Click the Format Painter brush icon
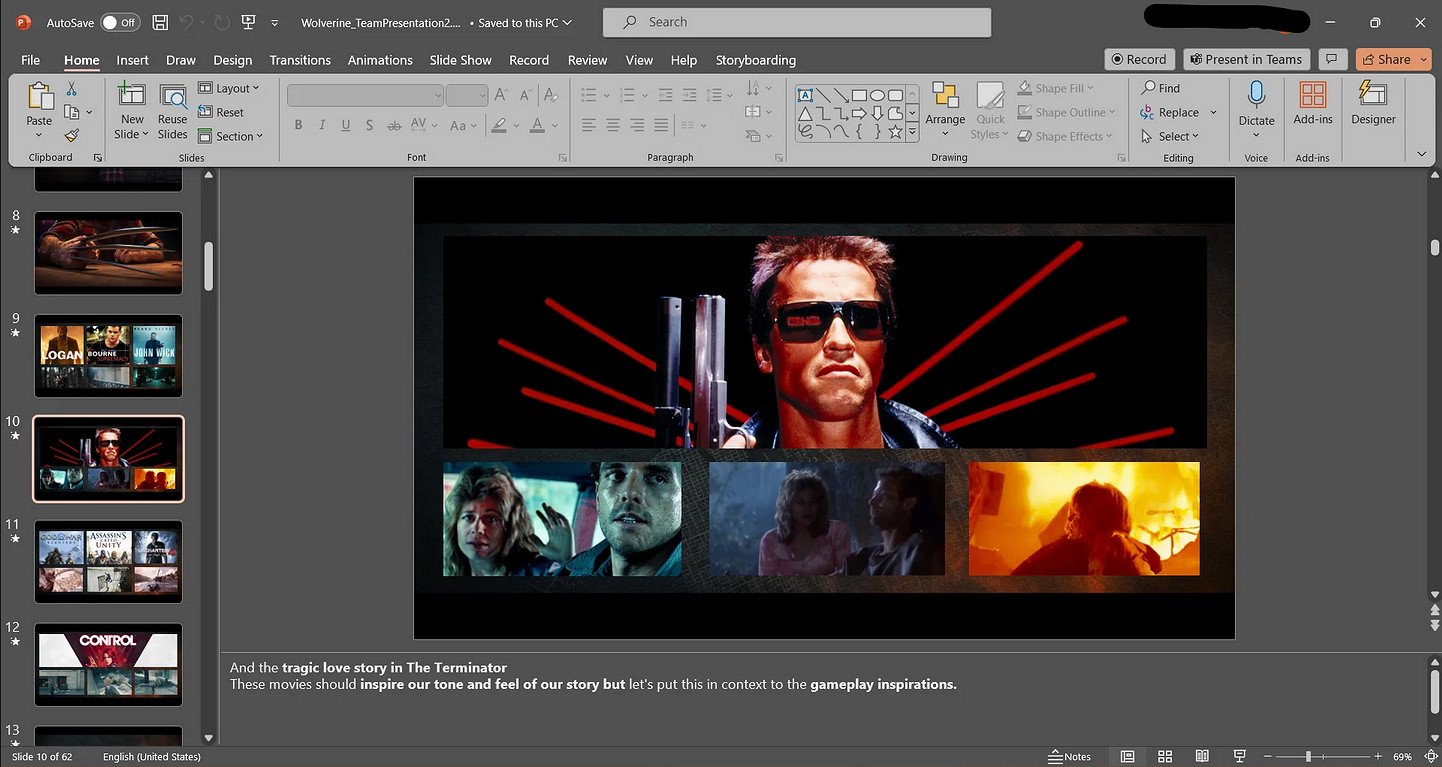1442x767 pixels. click(x=71, y=136)
